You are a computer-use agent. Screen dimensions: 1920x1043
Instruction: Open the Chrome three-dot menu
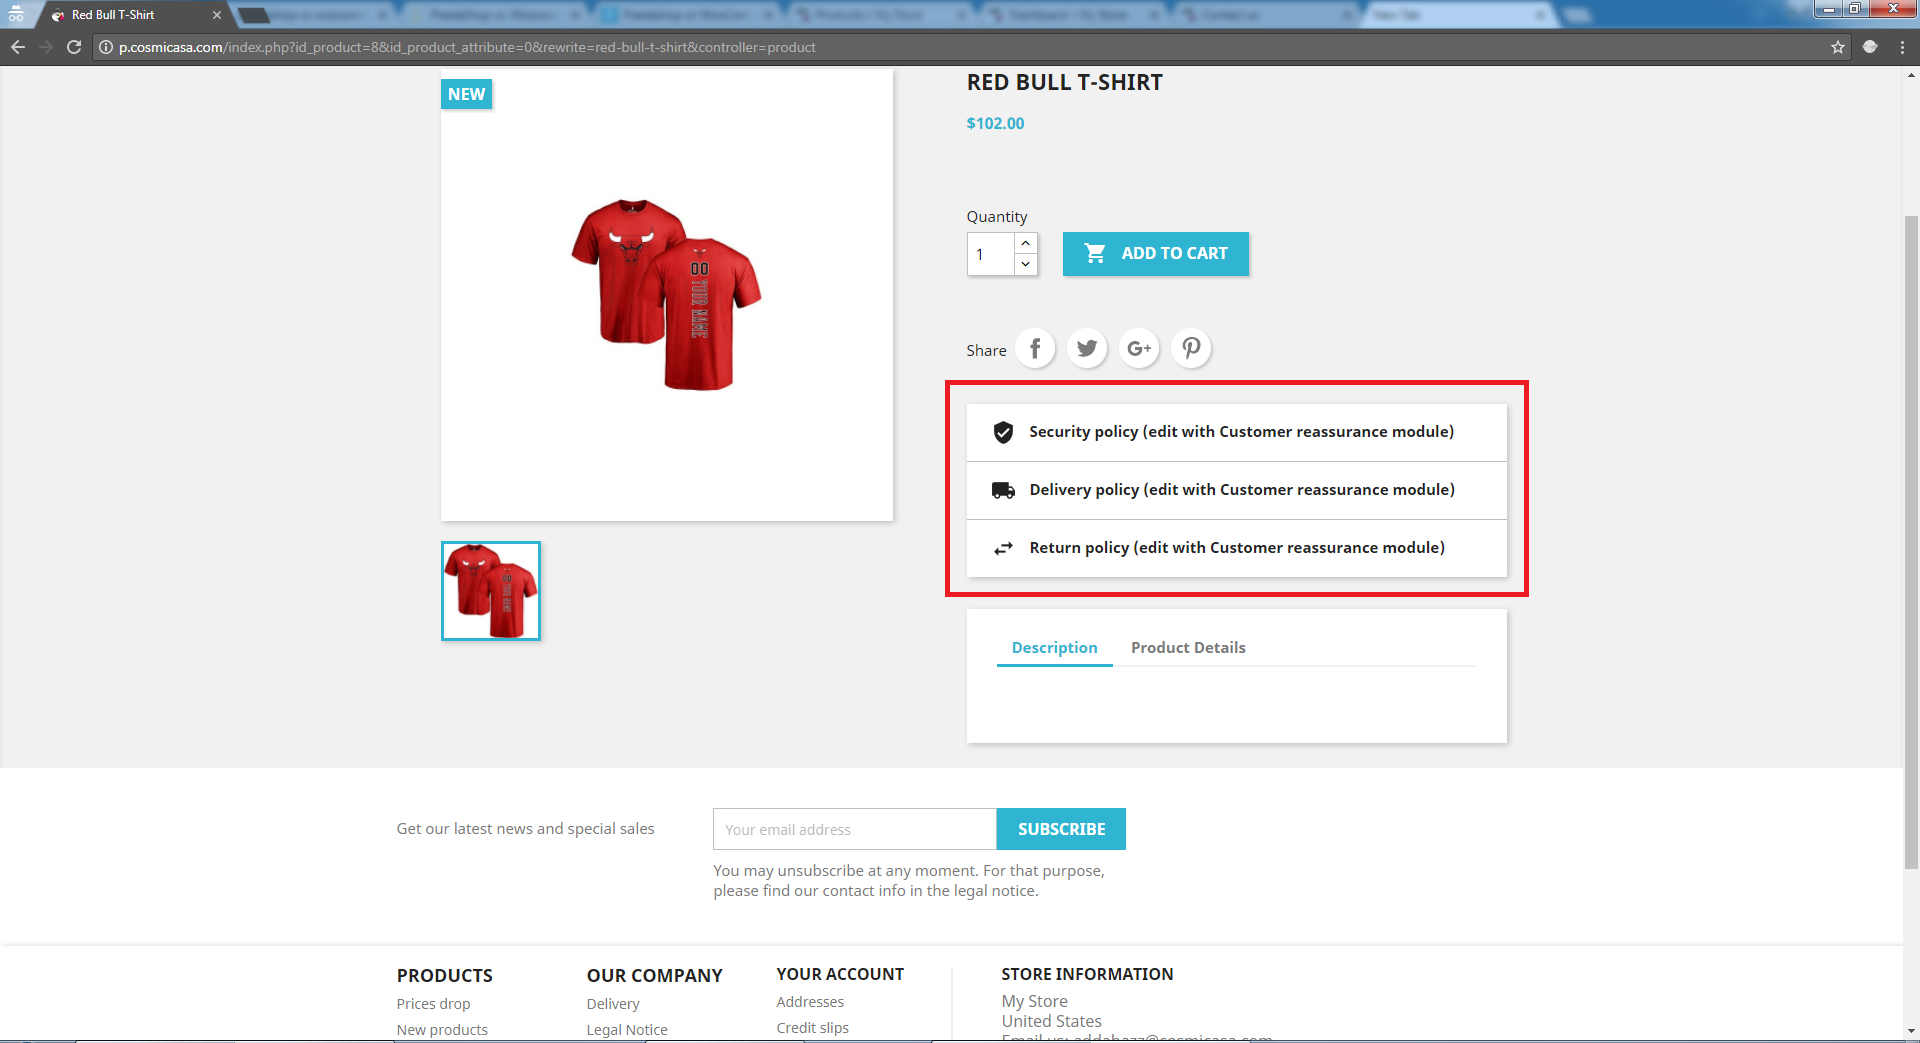[x=1902, y=47]
